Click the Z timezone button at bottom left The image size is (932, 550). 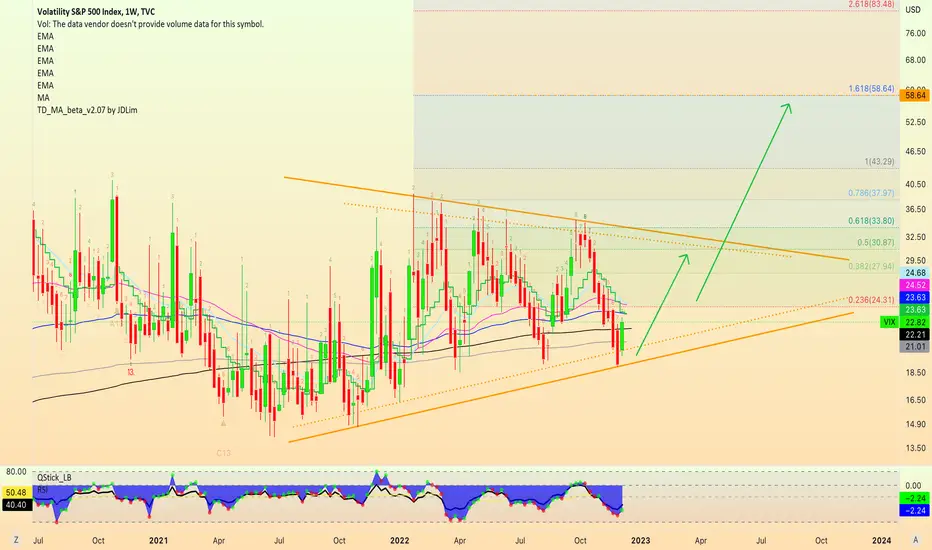pyautogui.click(x=16, y=540)
